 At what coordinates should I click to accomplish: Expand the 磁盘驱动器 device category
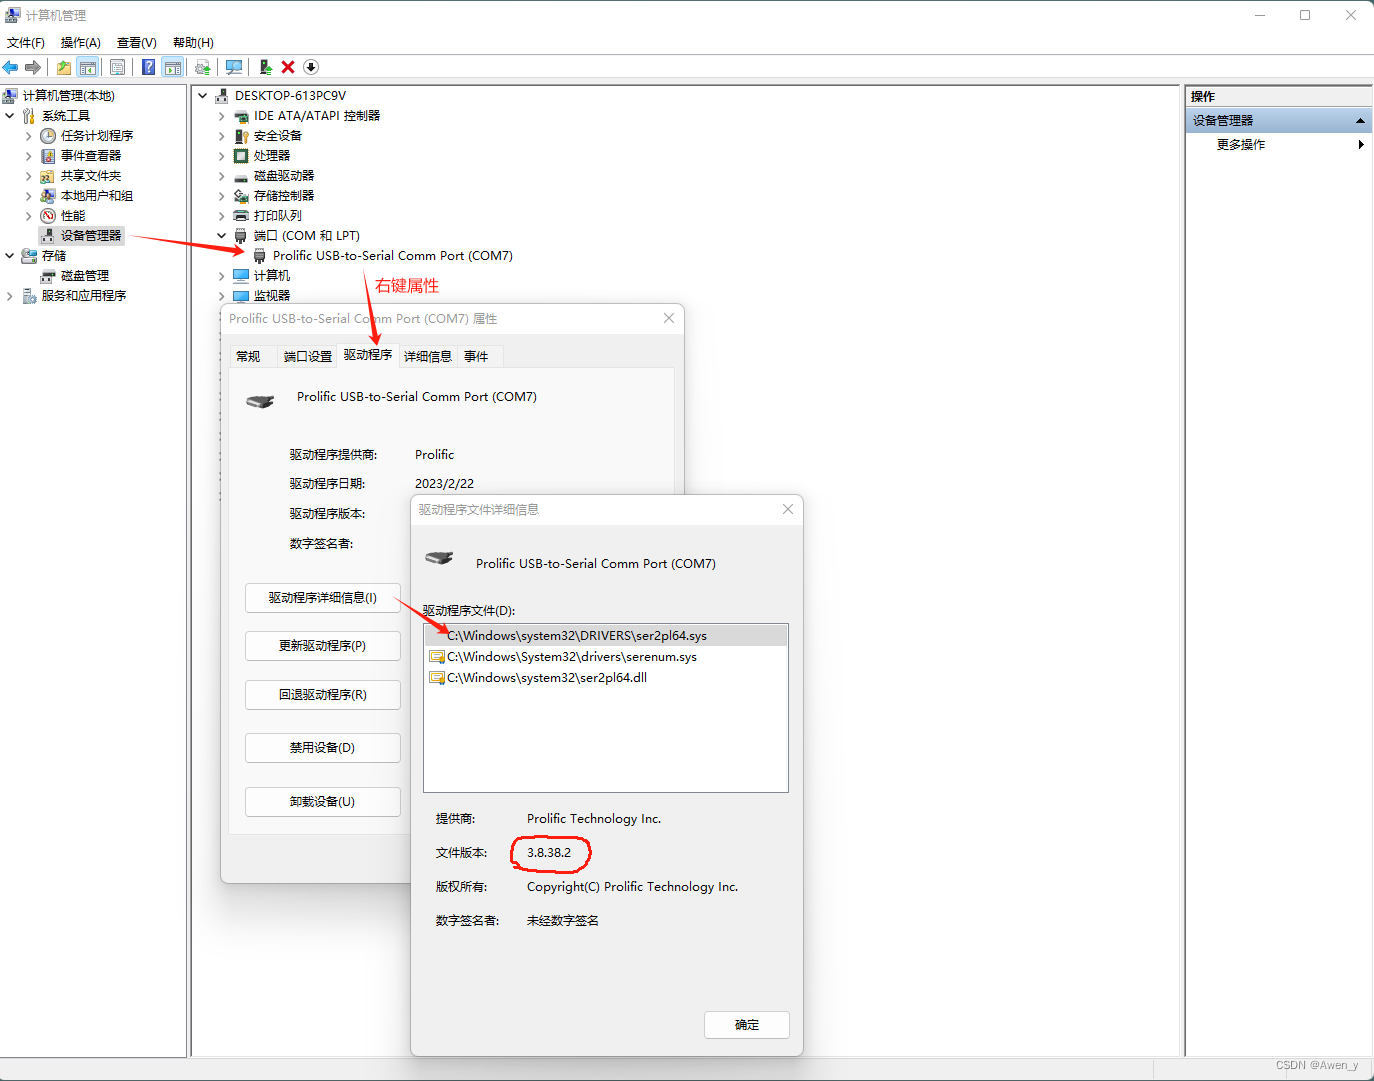point(221,175)
